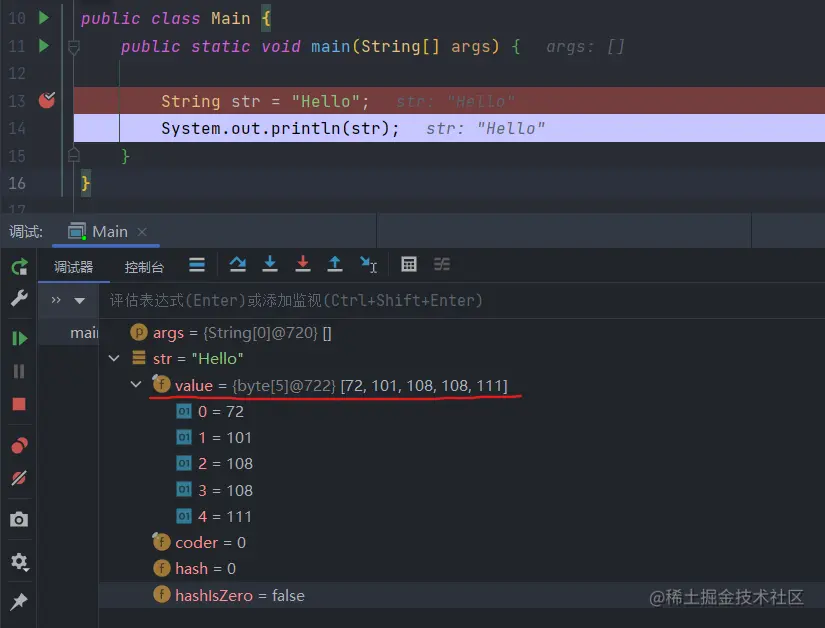Run to cursor
This screenshot has height=628, width=825.
[x=368, y=265]
